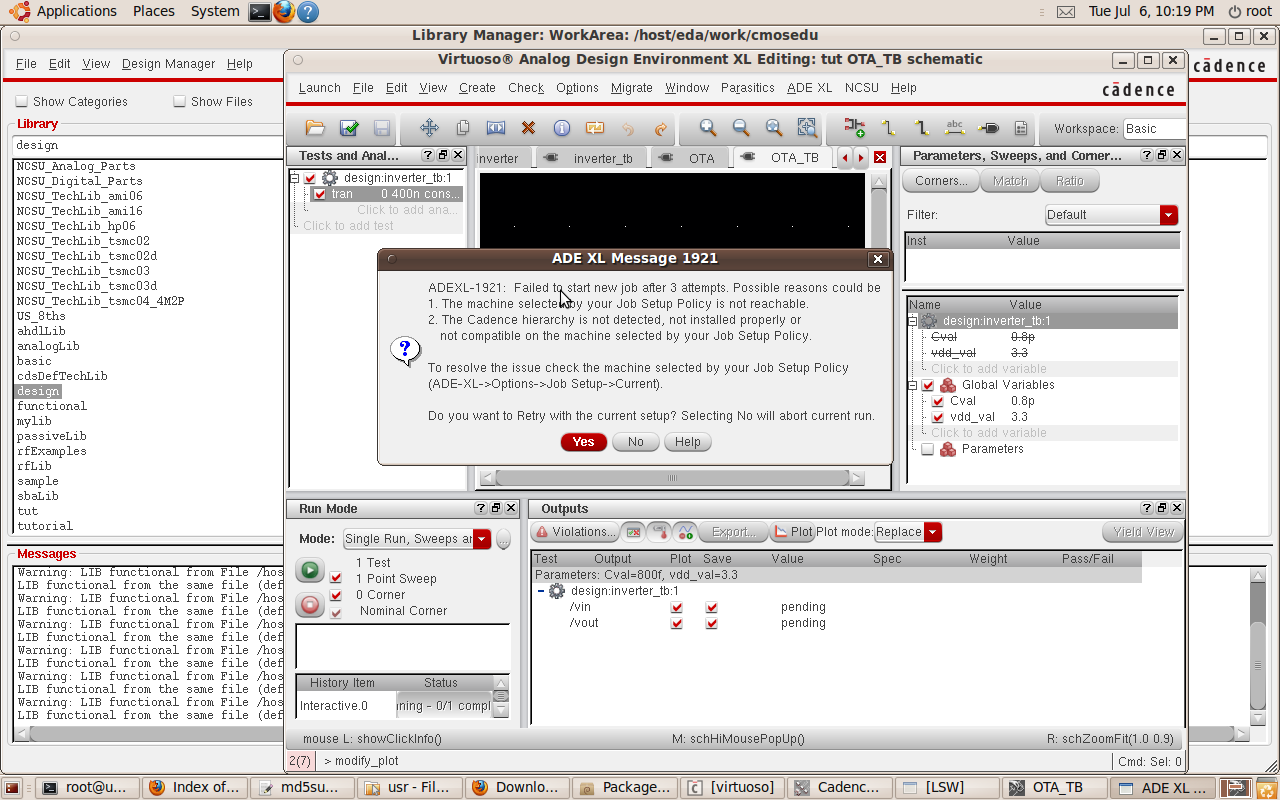Click the Violations... button
Image resolution: width=1280 pixels, height=800 pixels.
pos(574,532)
